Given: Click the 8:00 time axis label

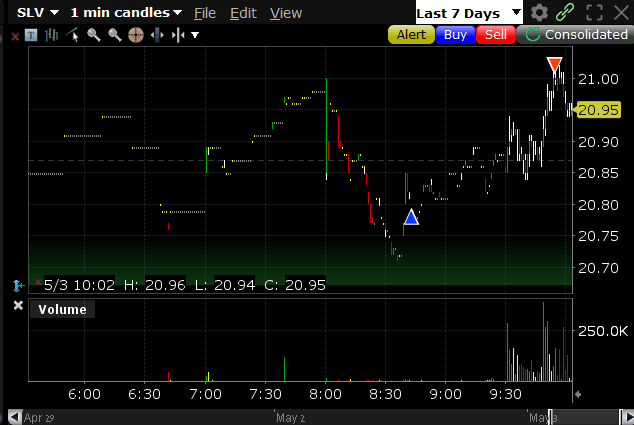Looking at the screenshot, I should (x=325, y=394).
